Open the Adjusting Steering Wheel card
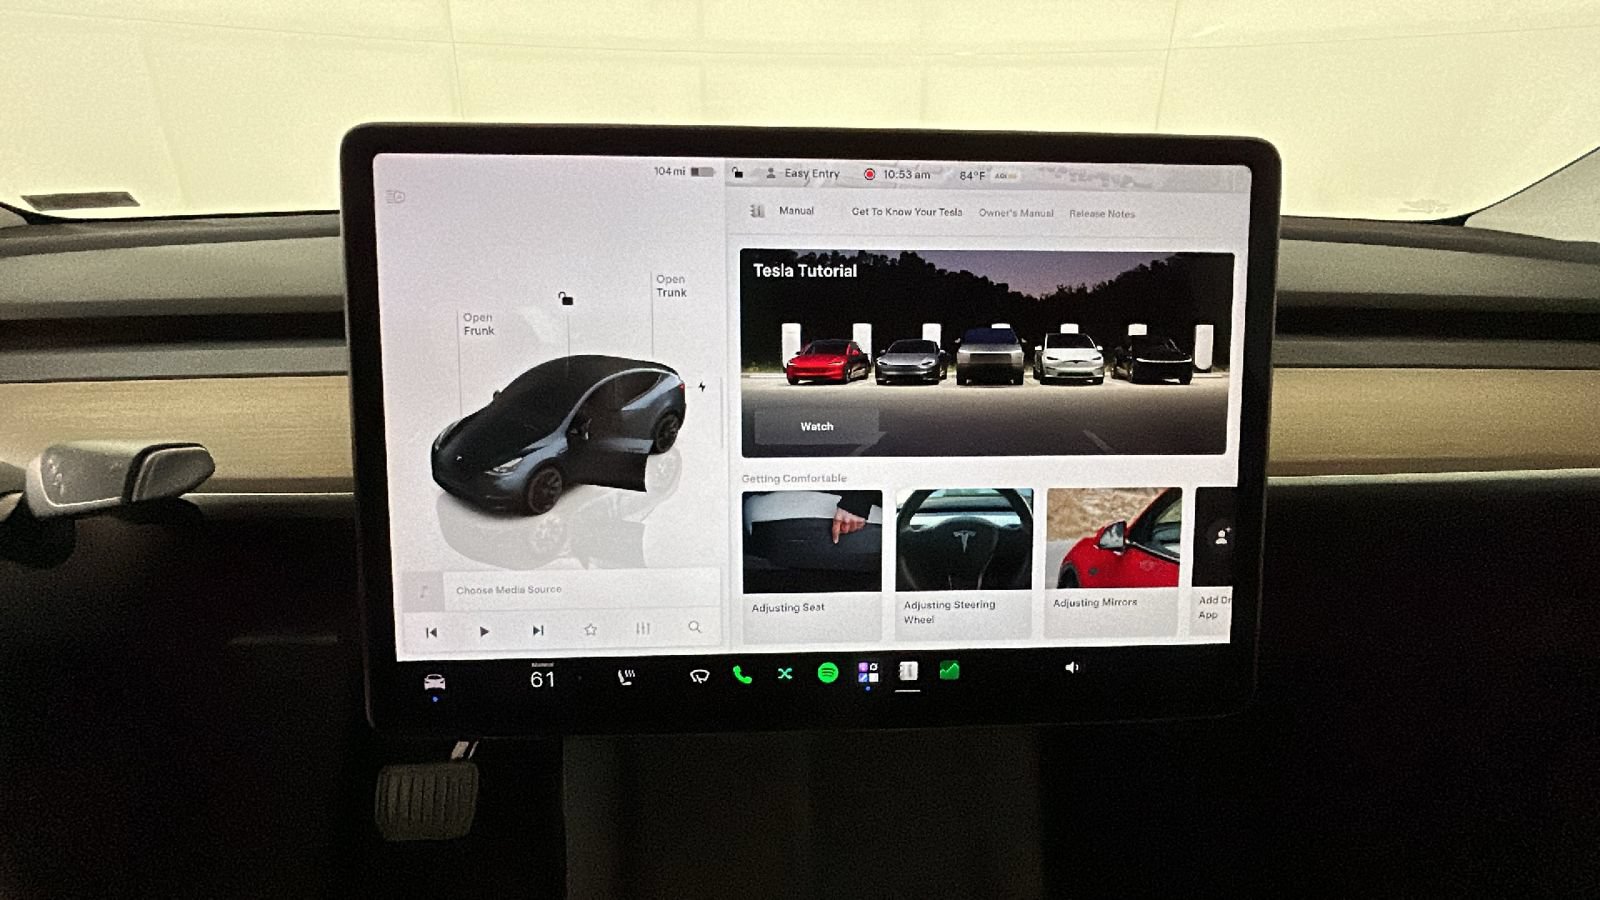 (x=964, y=563)
